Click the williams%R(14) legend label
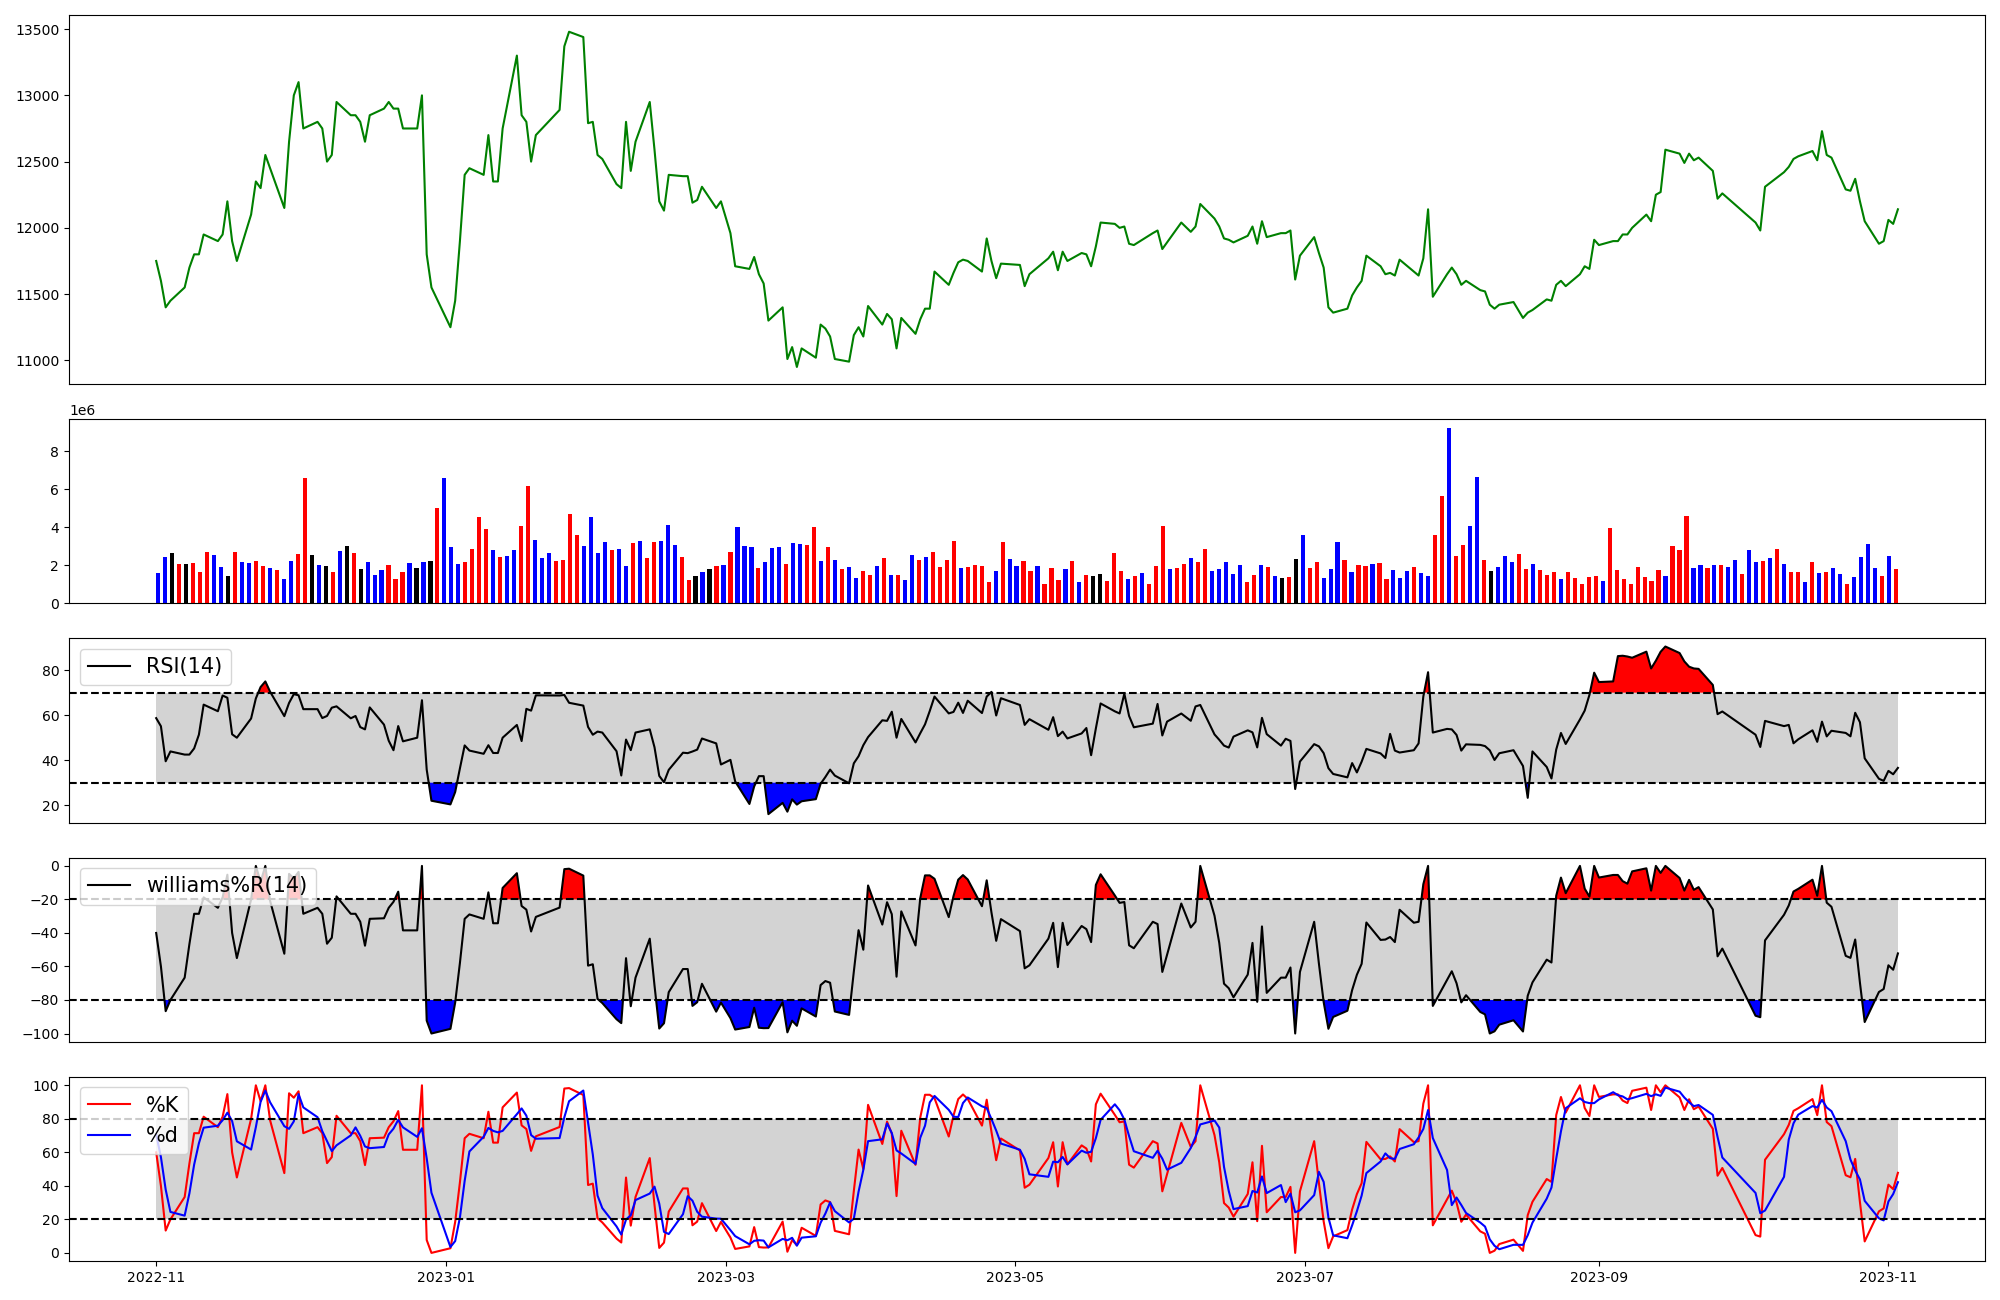The width and height of the screenshot is (2000, 1300). 226,885
